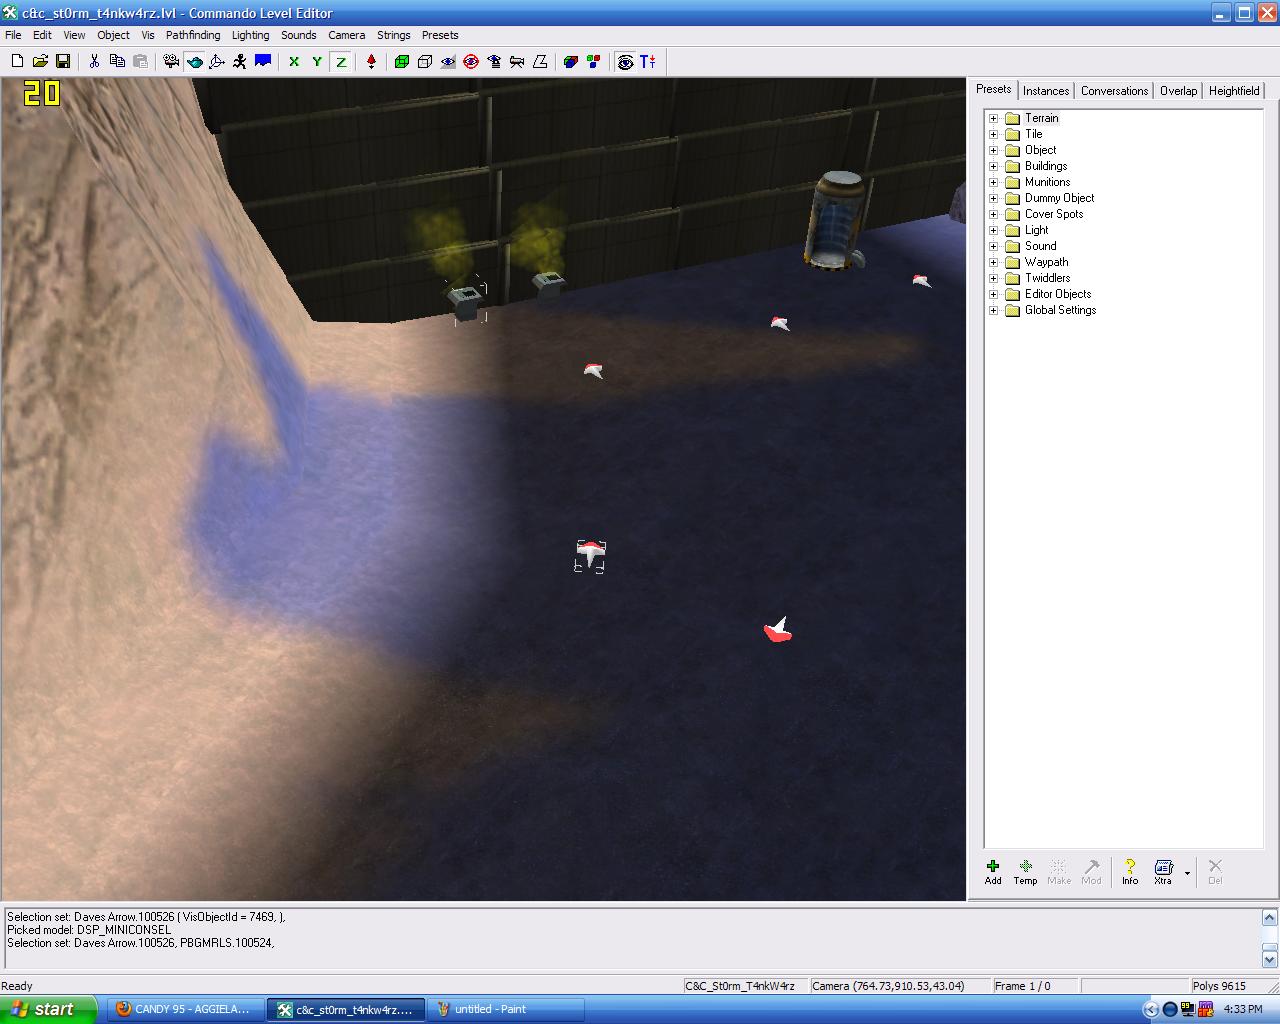Toggle the X axis restriction

coord(294,62)
